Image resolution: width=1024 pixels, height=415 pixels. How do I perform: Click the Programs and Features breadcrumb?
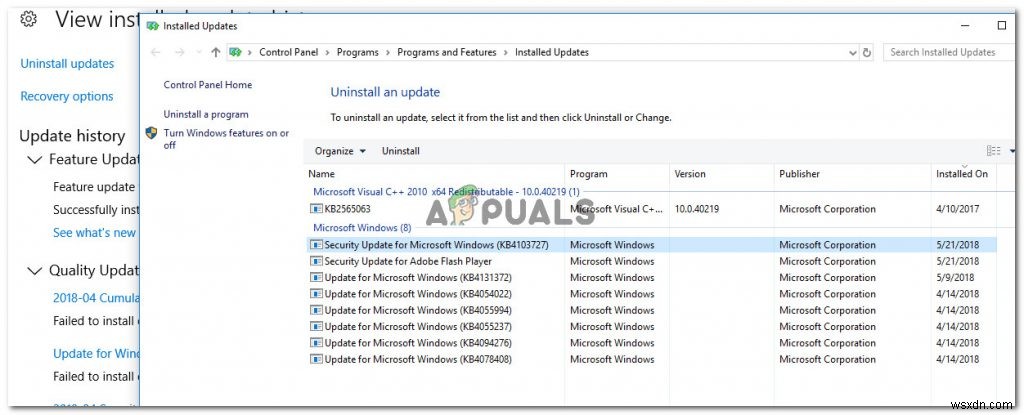pos(447,52)
